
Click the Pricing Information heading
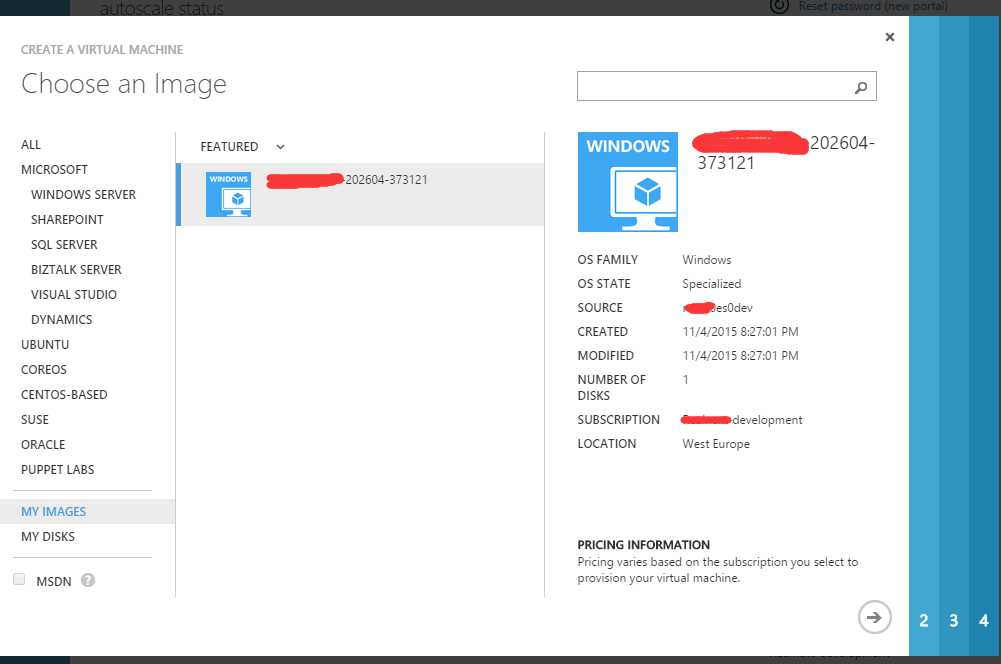(x=643, y=545)
